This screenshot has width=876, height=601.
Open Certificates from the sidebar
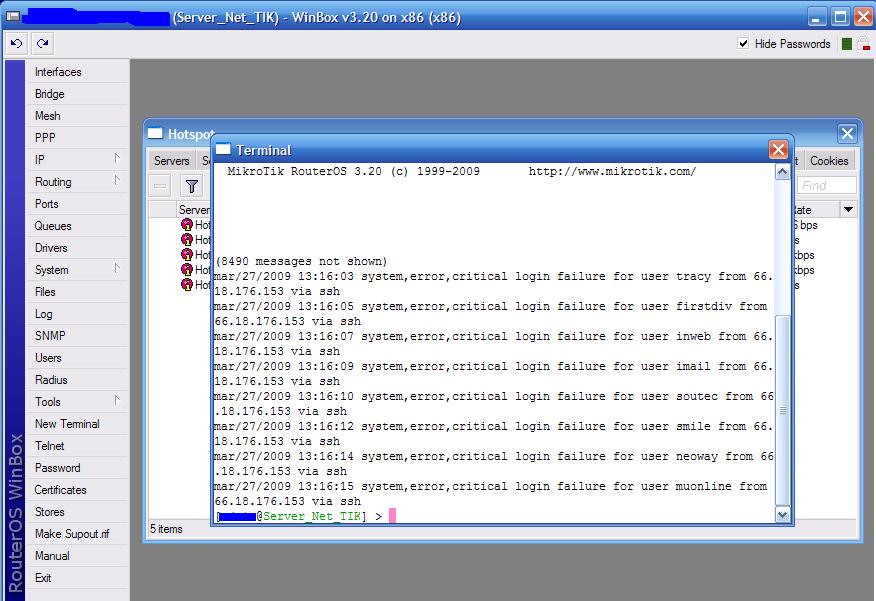60,490
